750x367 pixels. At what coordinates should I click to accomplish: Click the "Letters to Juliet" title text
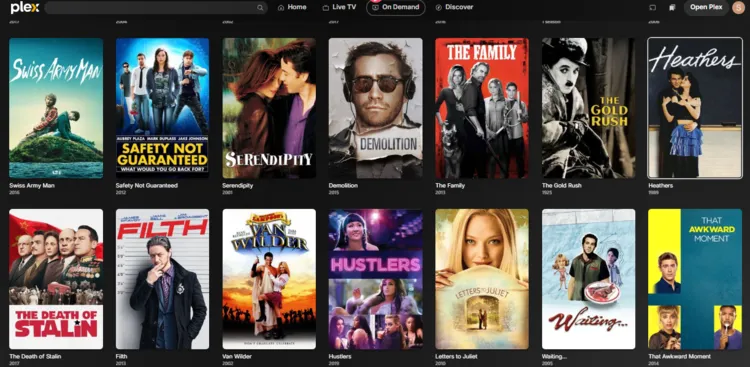pos(457,356)
